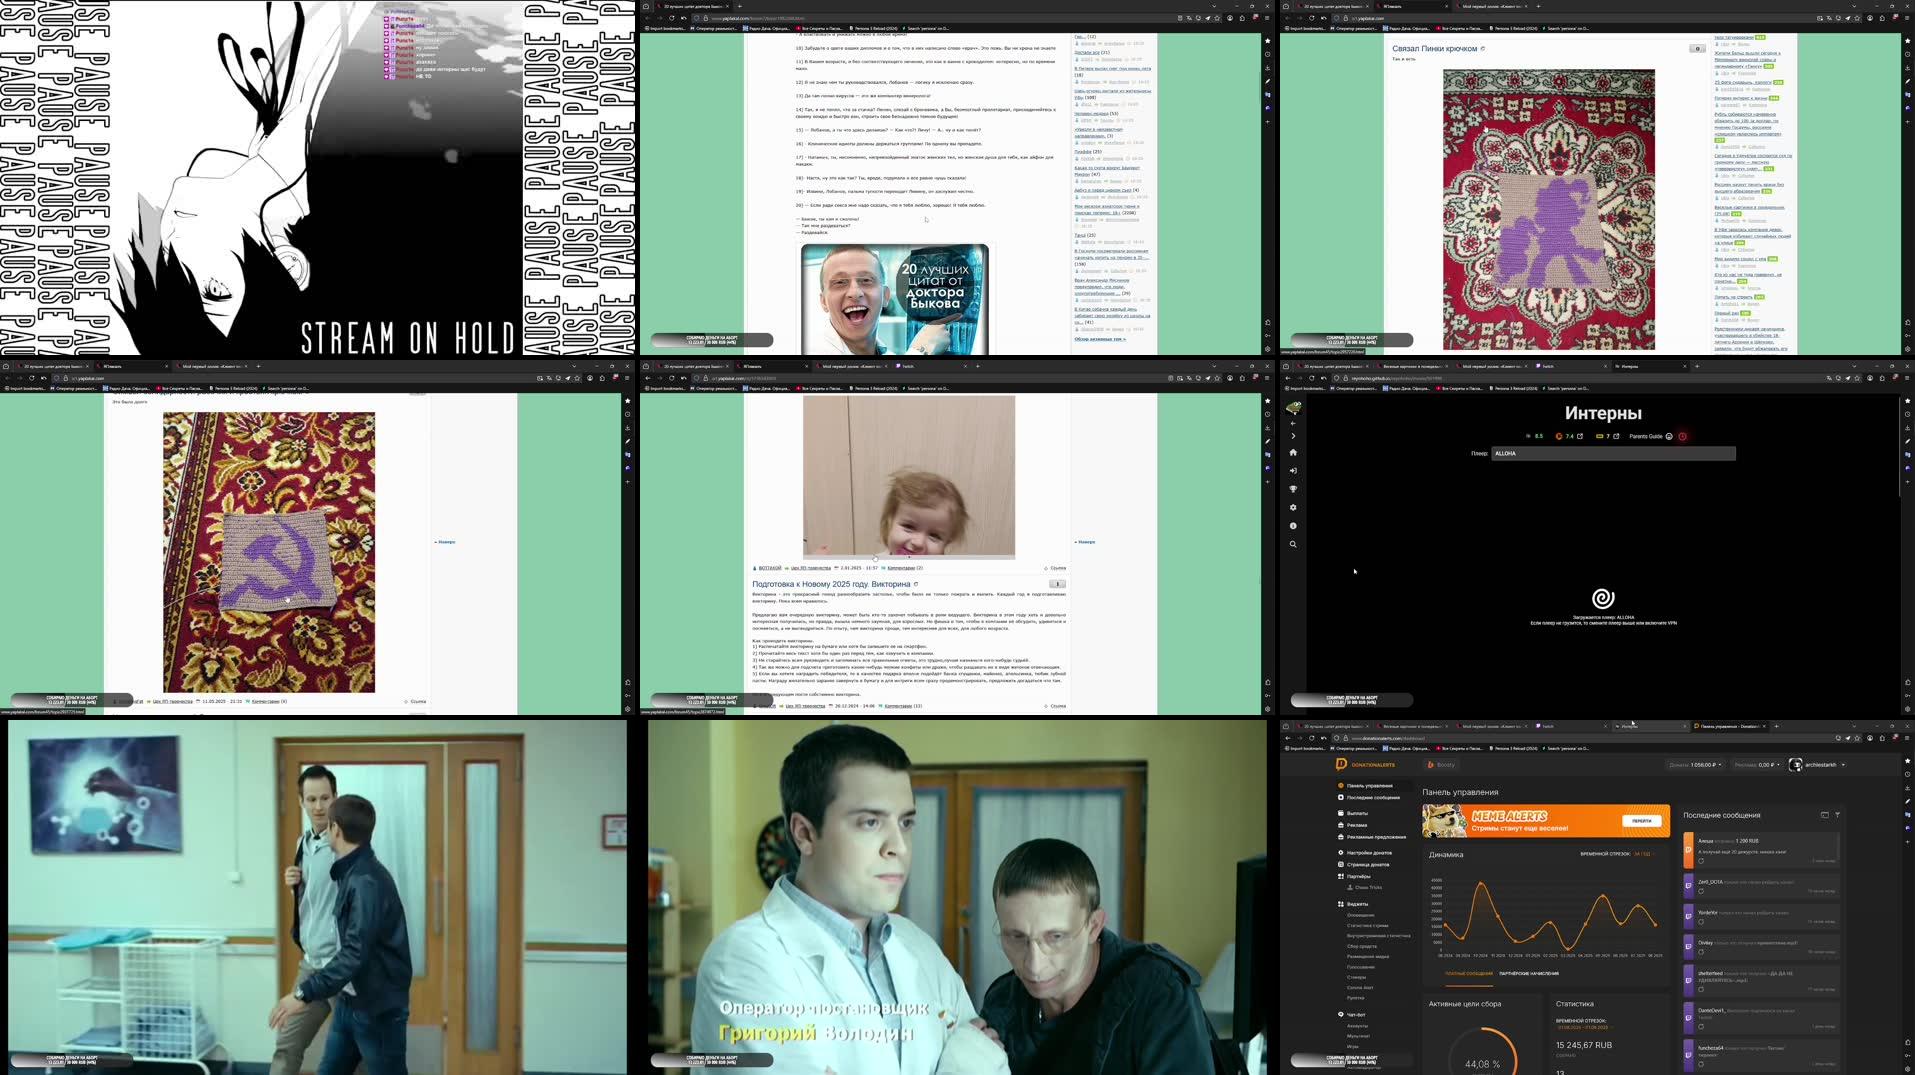Click ПЕРЕЙТИ on the Meme Alerts banner
Viewport: 1915px width, 1075px height.
pos(1641,821)
